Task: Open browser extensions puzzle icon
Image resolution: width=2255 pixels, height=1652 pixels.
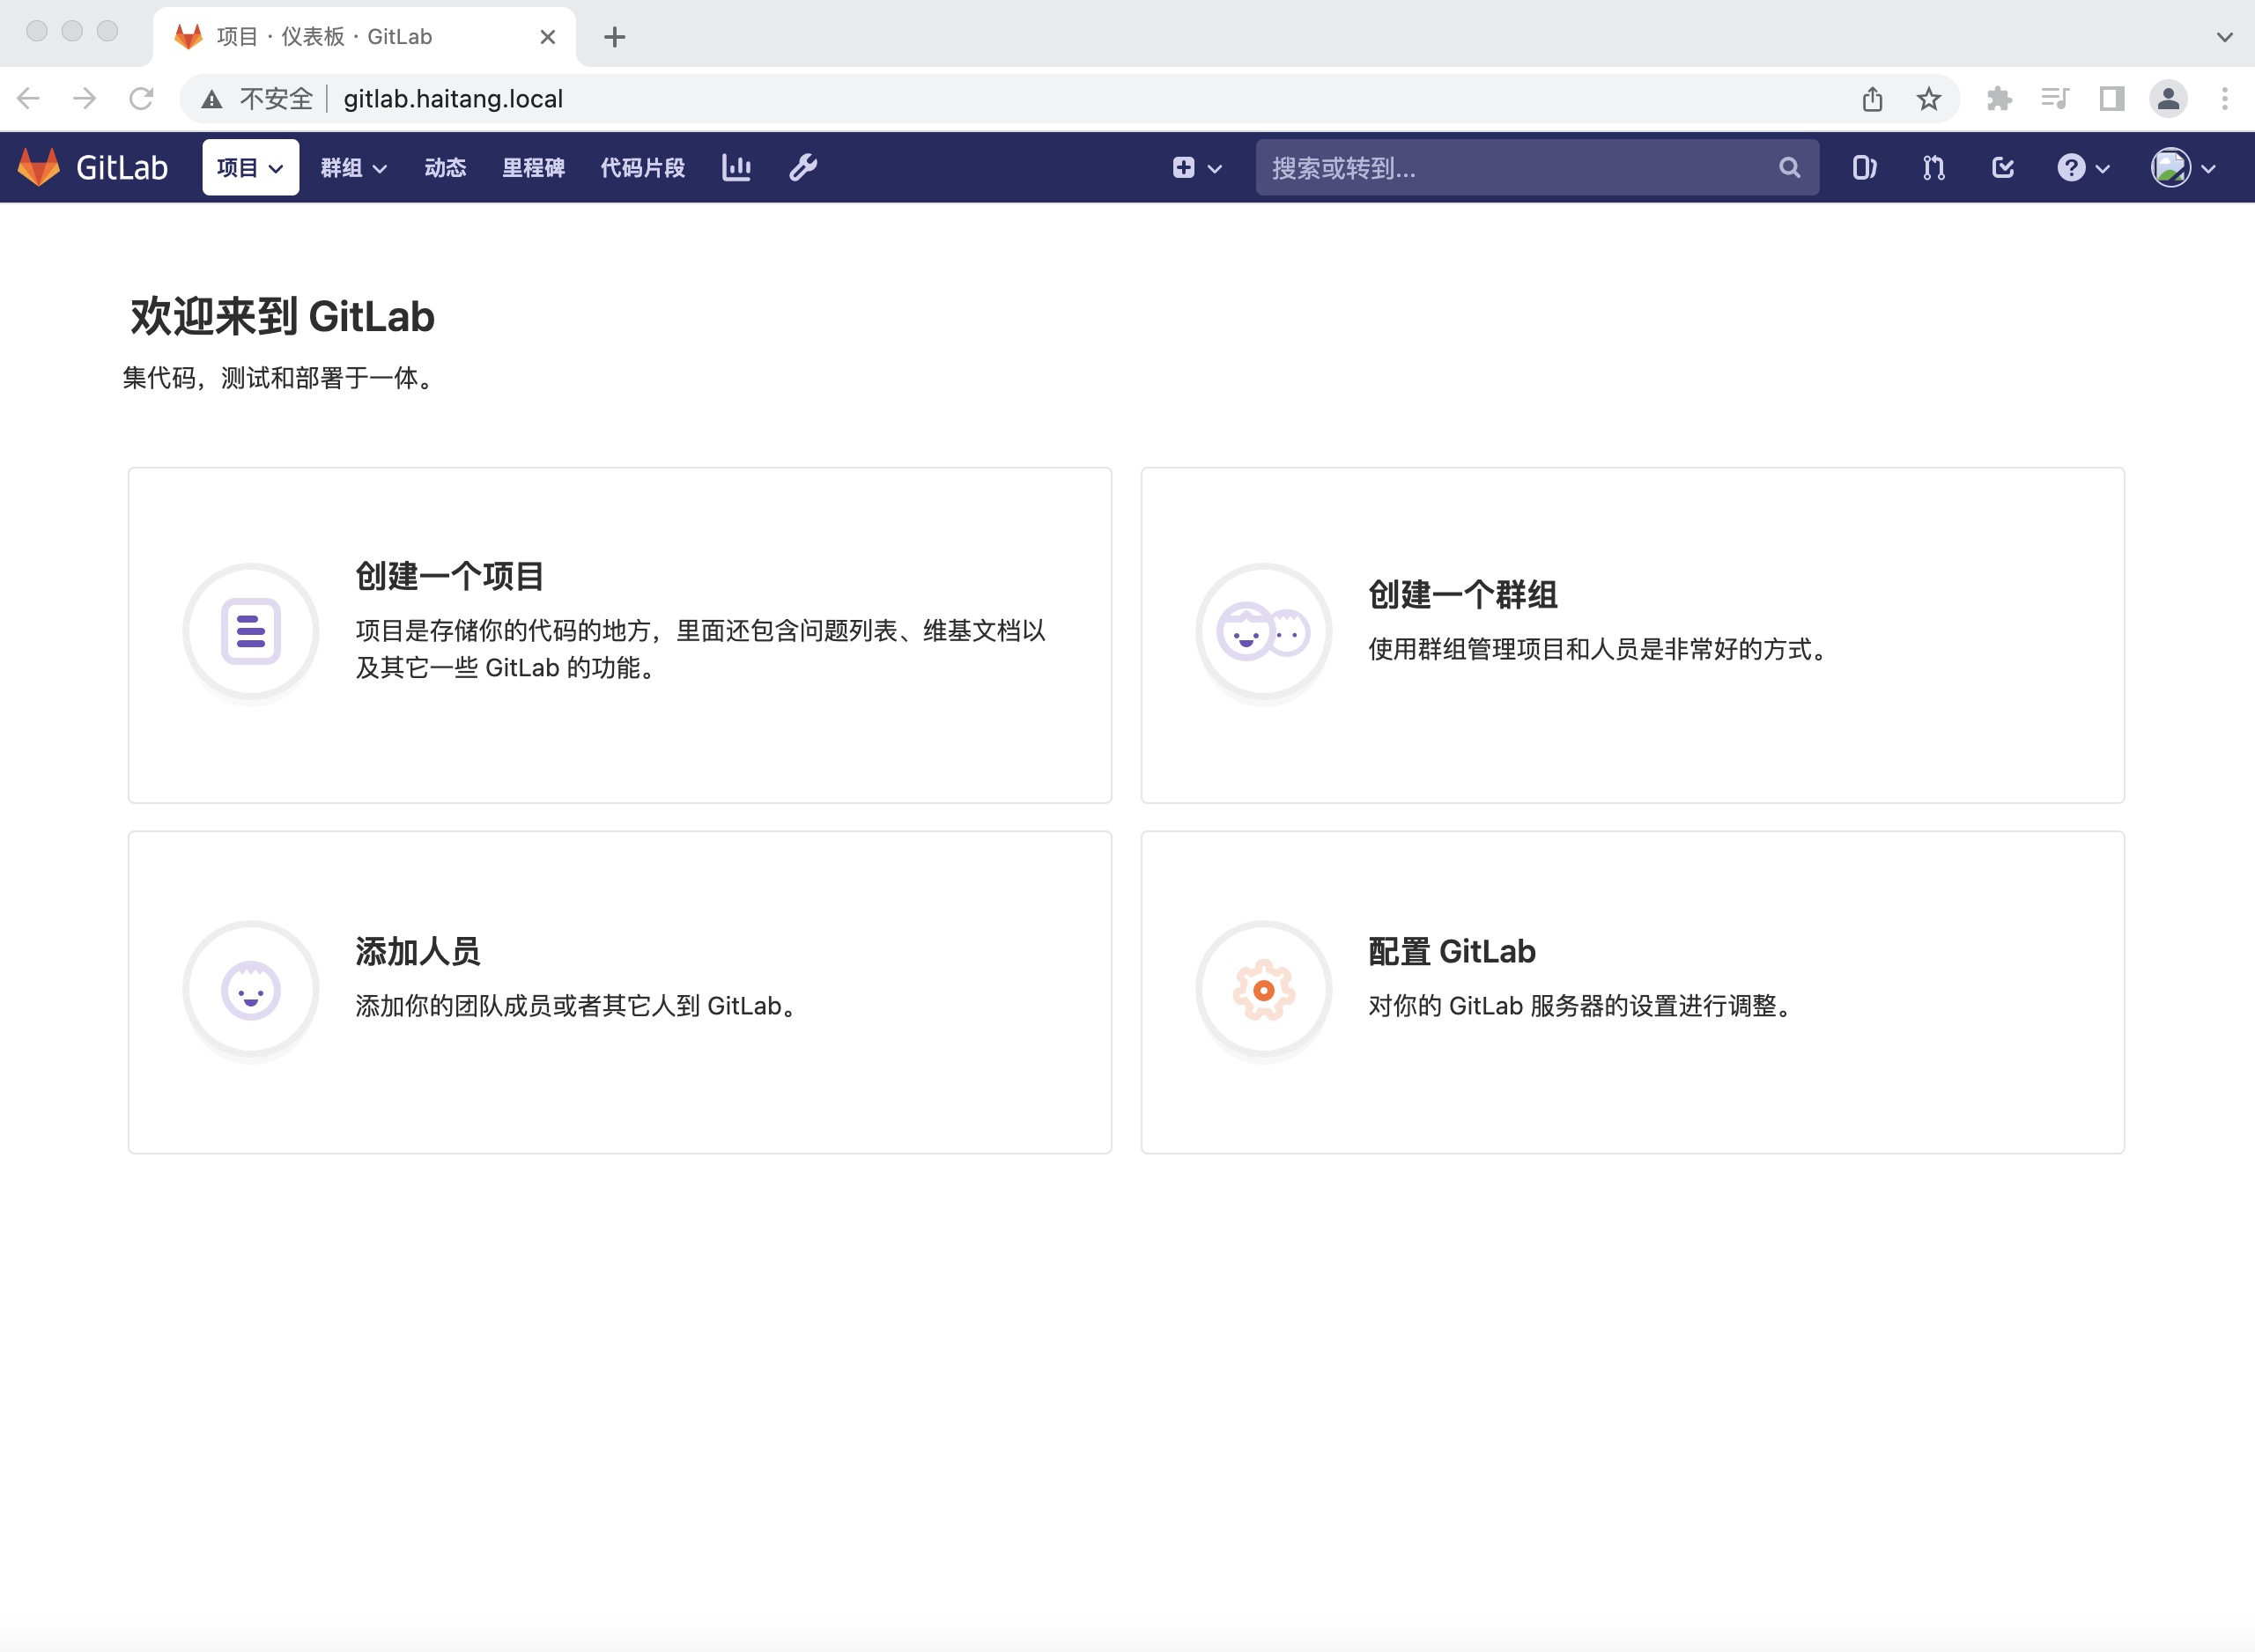Action: 1999,99
